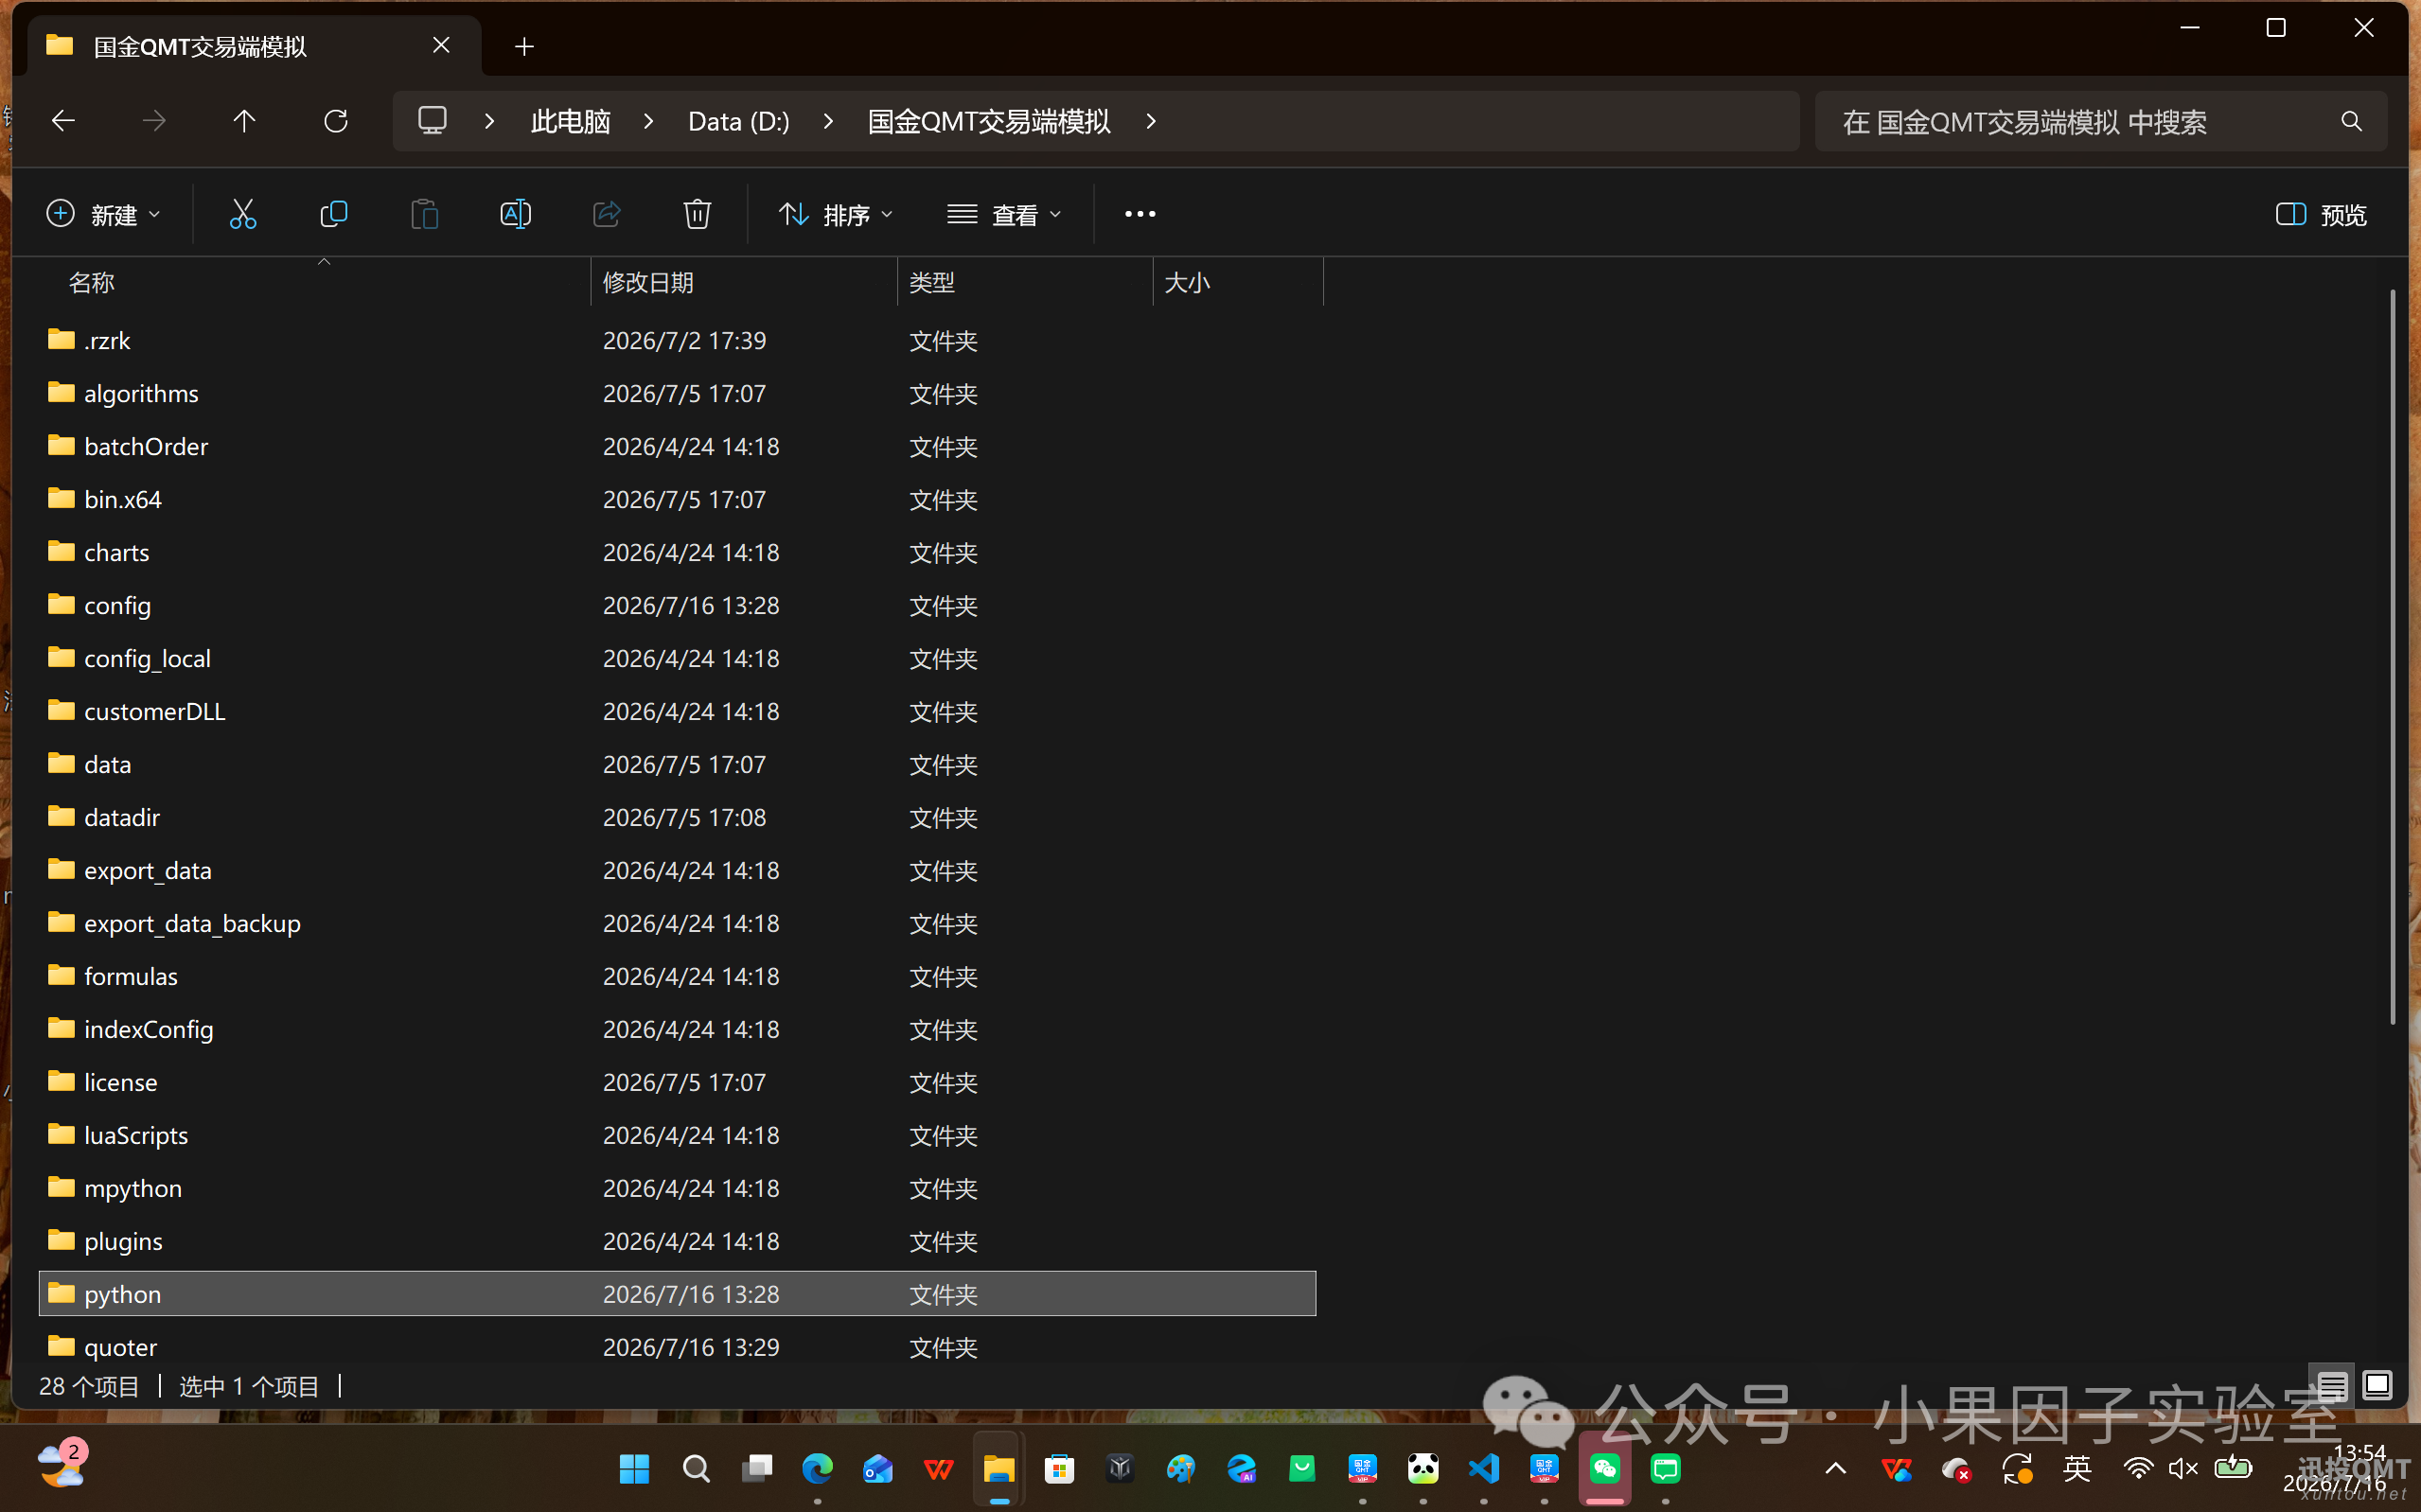
Task: Open the 新建 dropdown
Action: (x=103, y=214)
